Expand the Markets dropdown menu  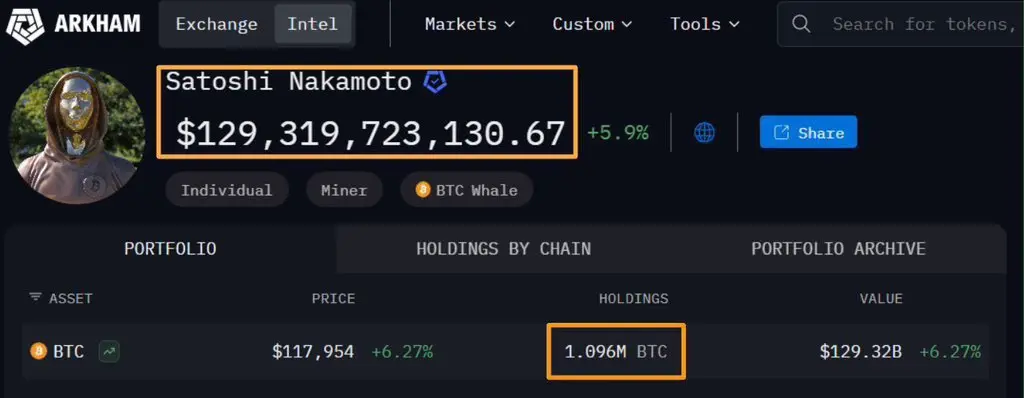tap(470, 24)
